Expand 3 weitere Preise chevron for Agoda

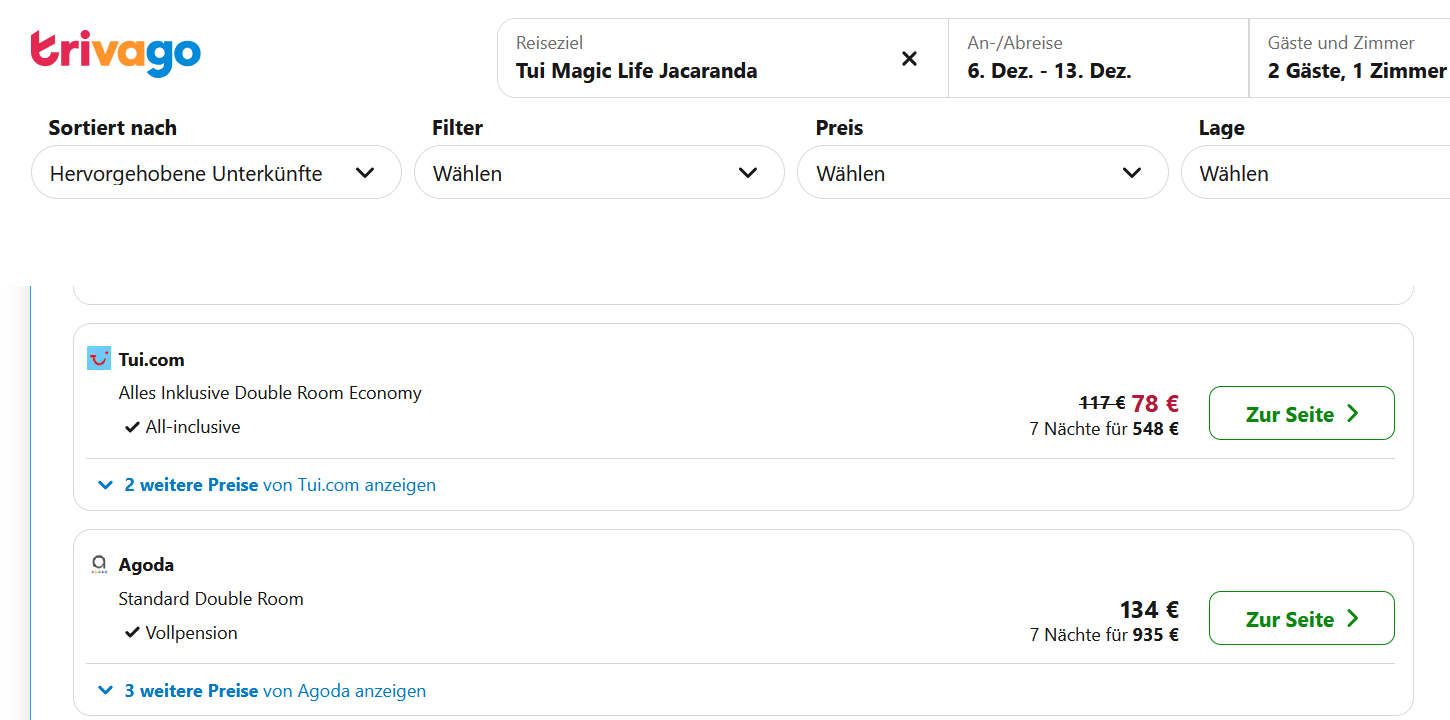[x=106, y=691]
